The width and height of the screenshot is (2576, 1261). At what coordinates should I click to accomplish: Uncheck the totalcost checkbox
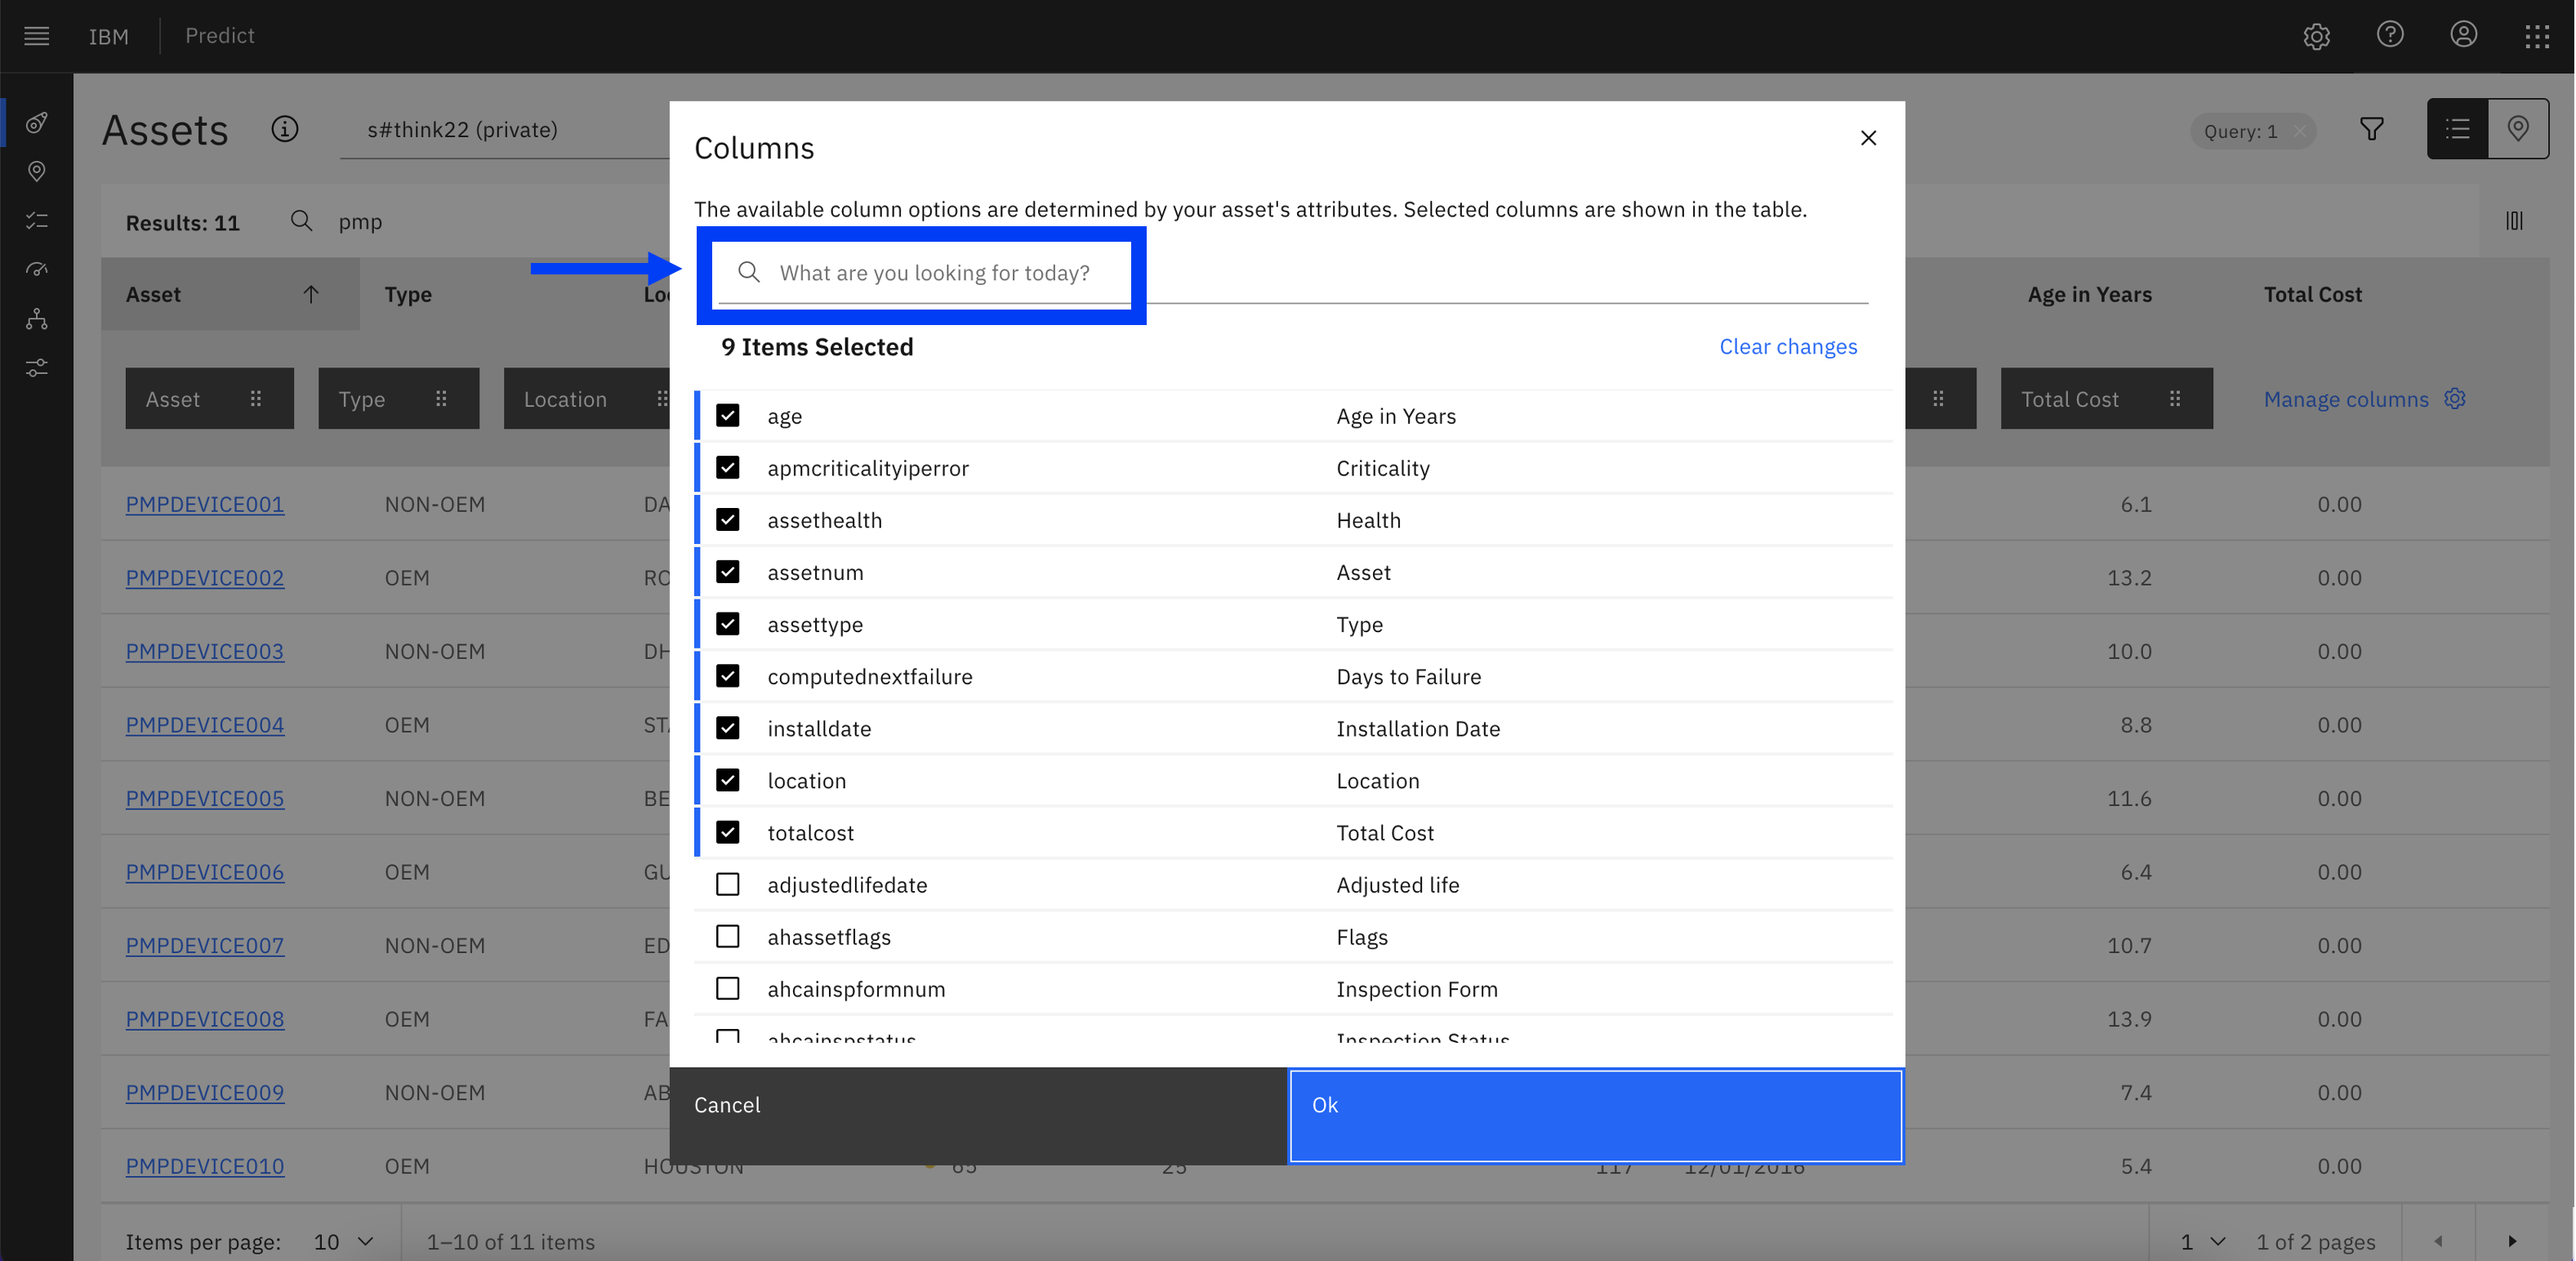point(728,832)
